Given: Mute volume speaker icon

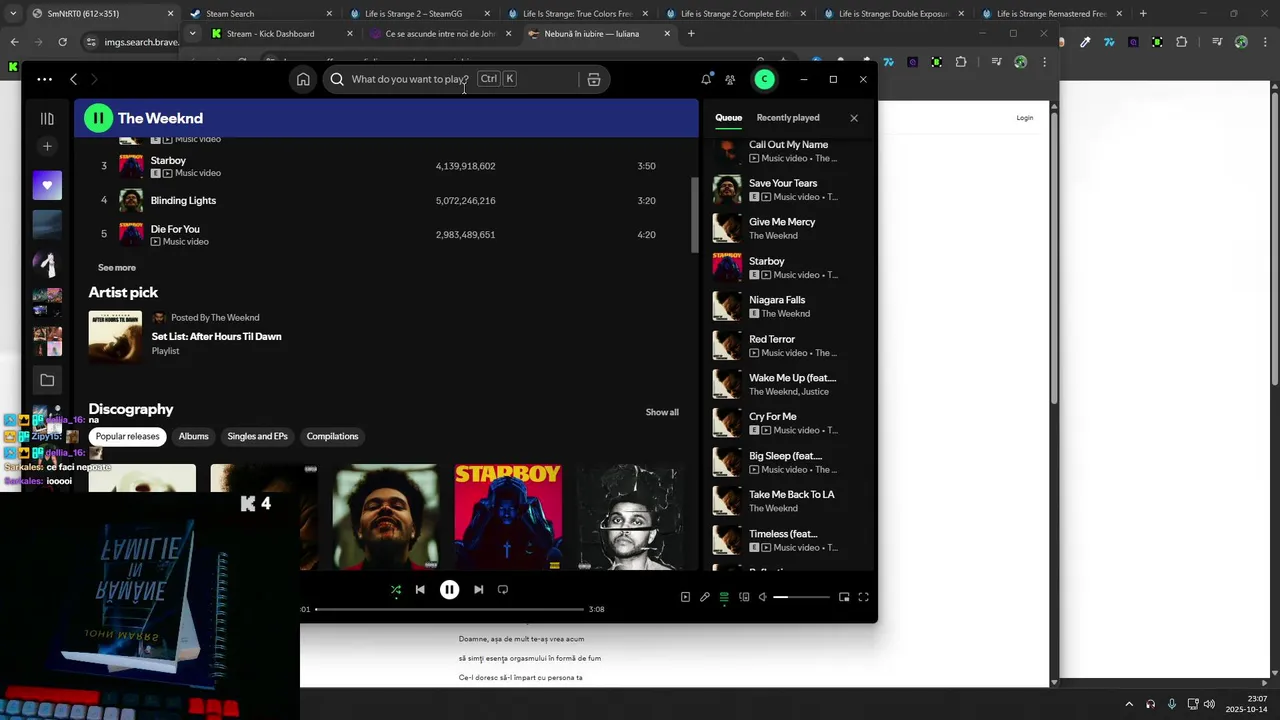Looking at the screenshot, I should (x=762, y=597).
